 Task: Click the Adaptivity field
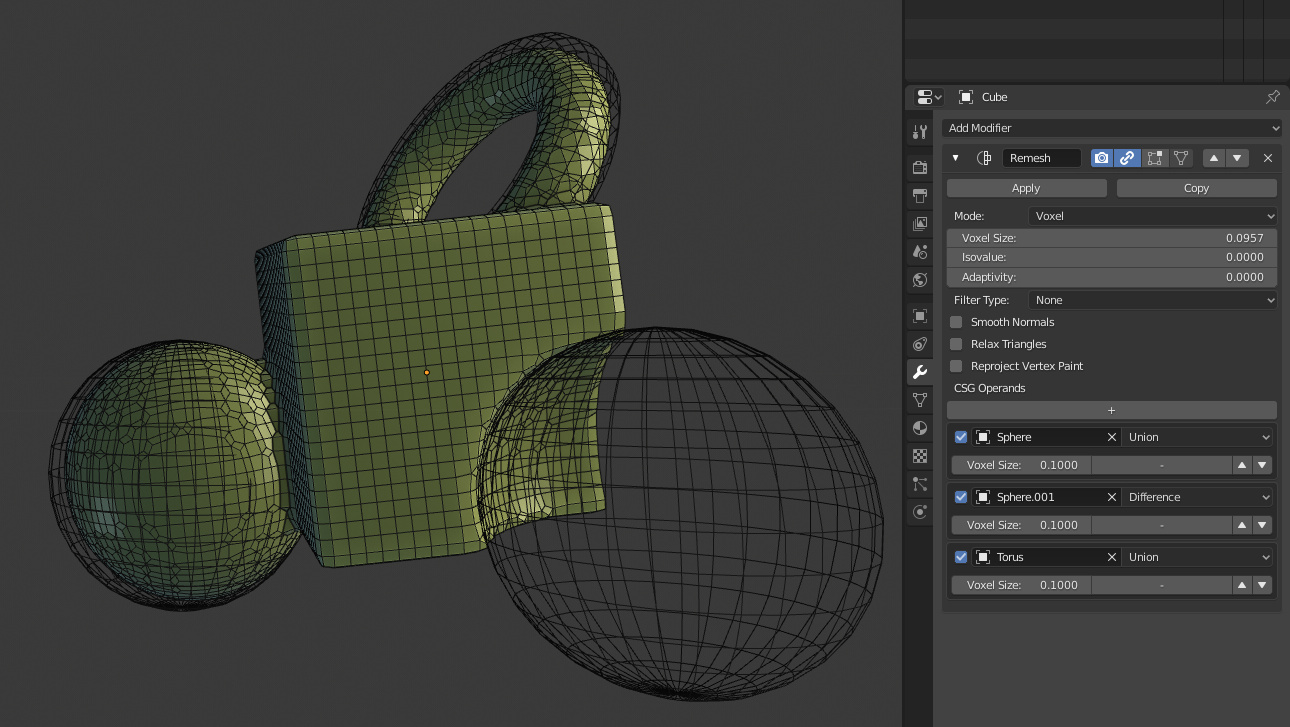(x=1112, y=277)
